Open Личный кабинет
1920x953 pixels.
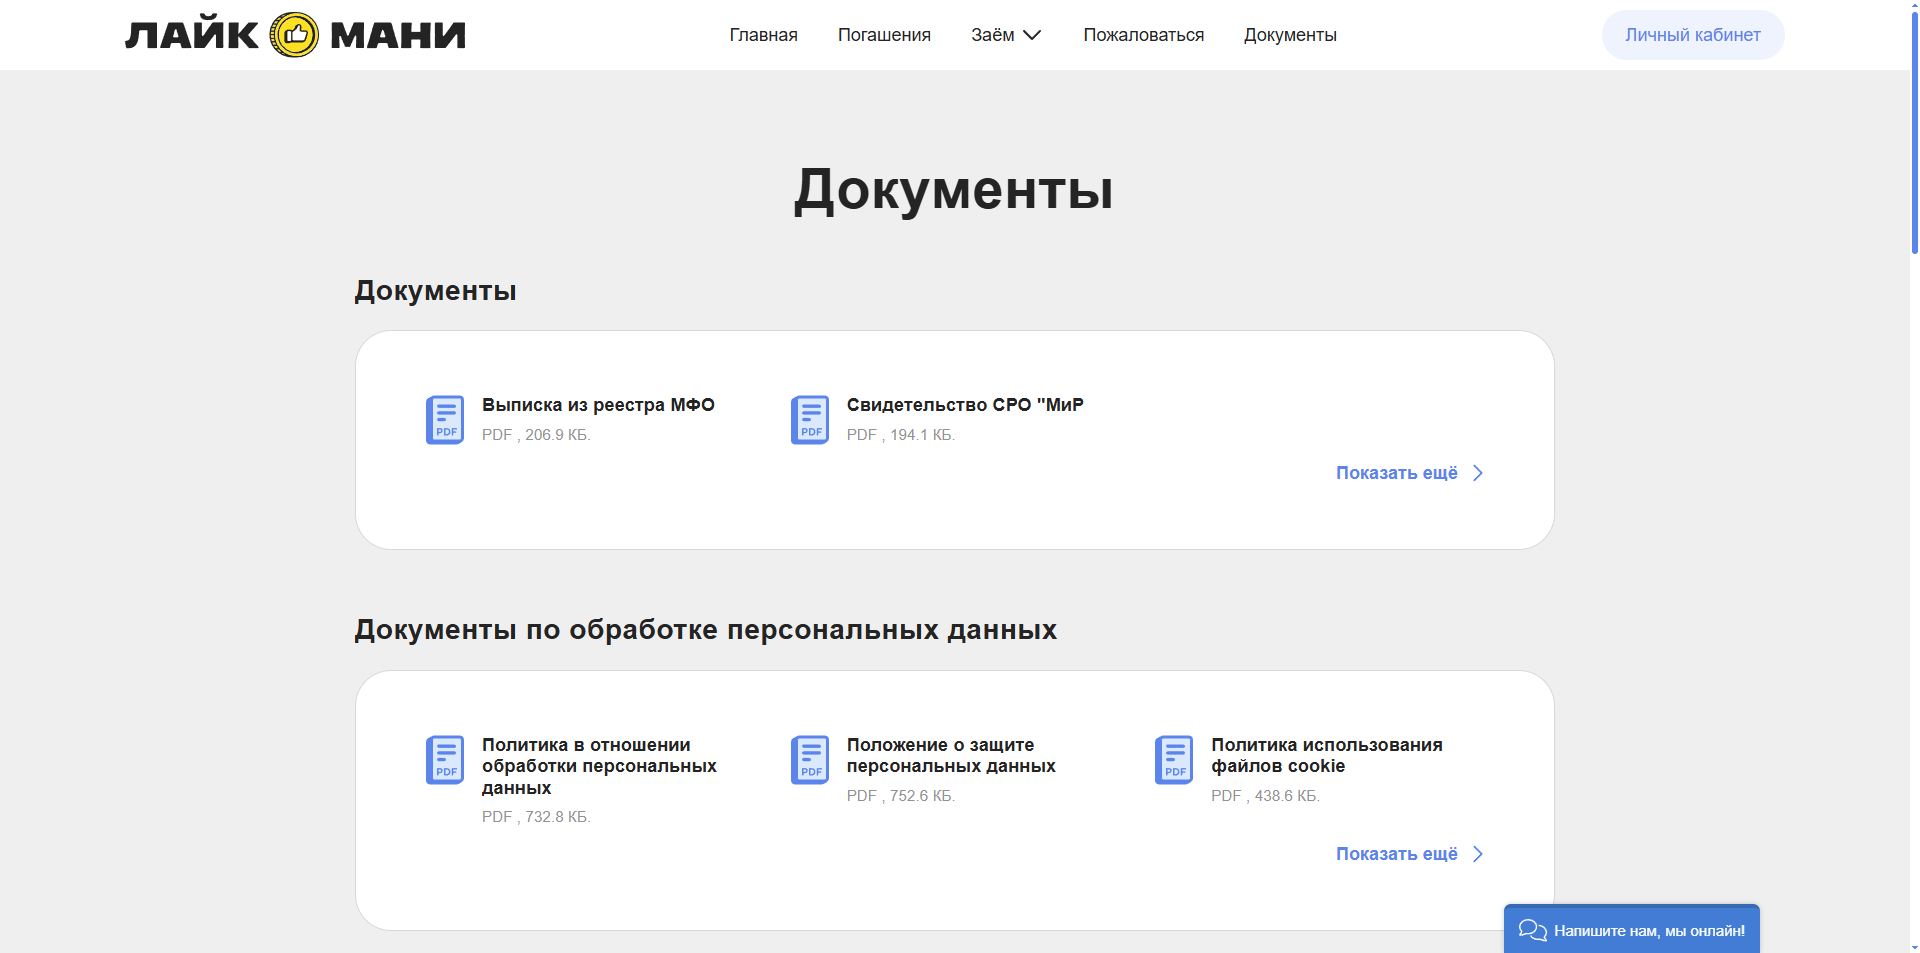tap(1692, 34)
